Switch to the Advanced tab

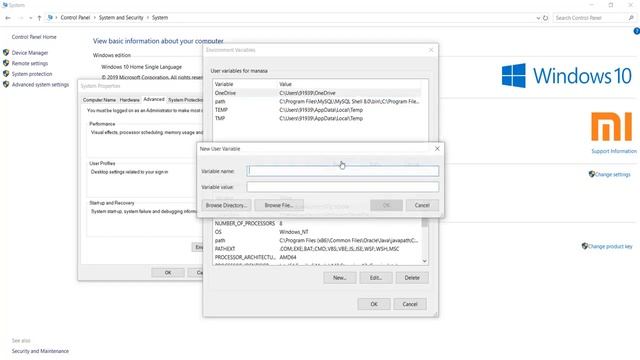(x=154, y=99)
